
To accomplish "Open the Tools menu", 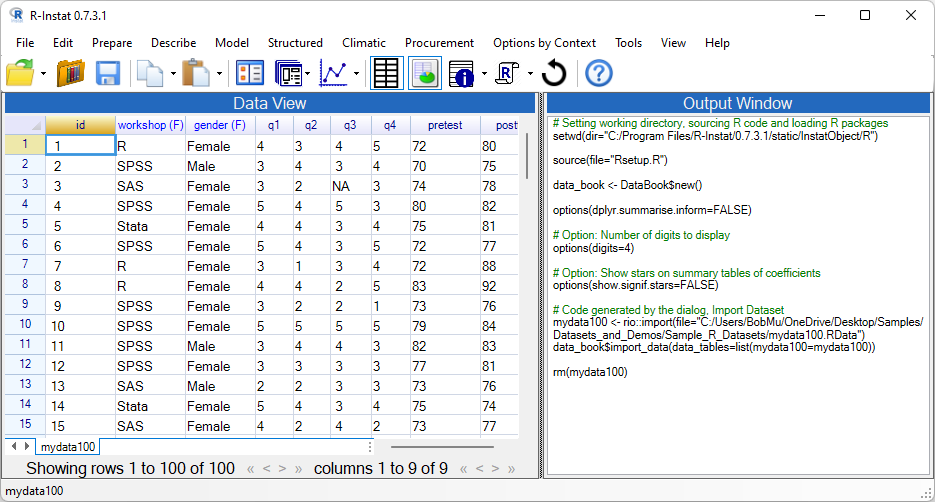I will click(629, 43).
